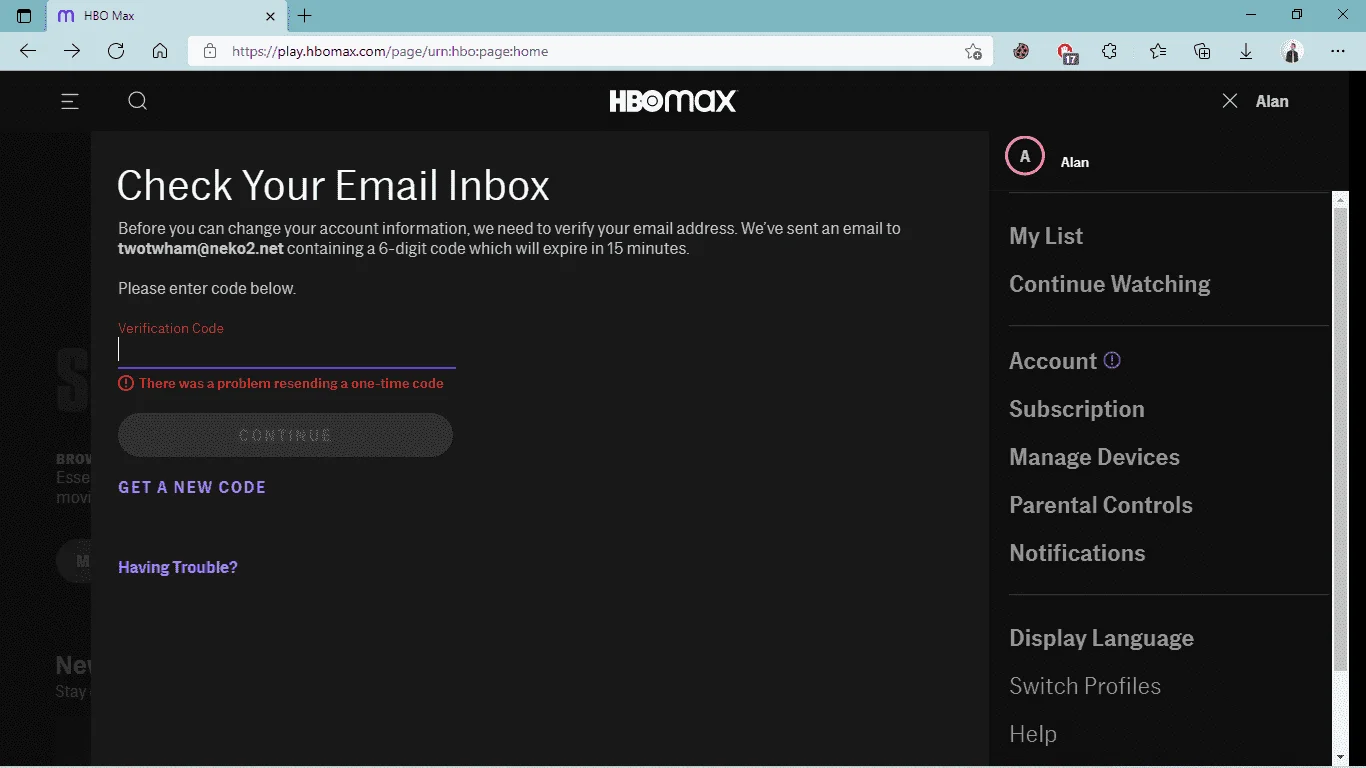Go back to the previous page
Image resolution: width=1366 pixels, height=768 pixels.
click(x=28, y=51)
